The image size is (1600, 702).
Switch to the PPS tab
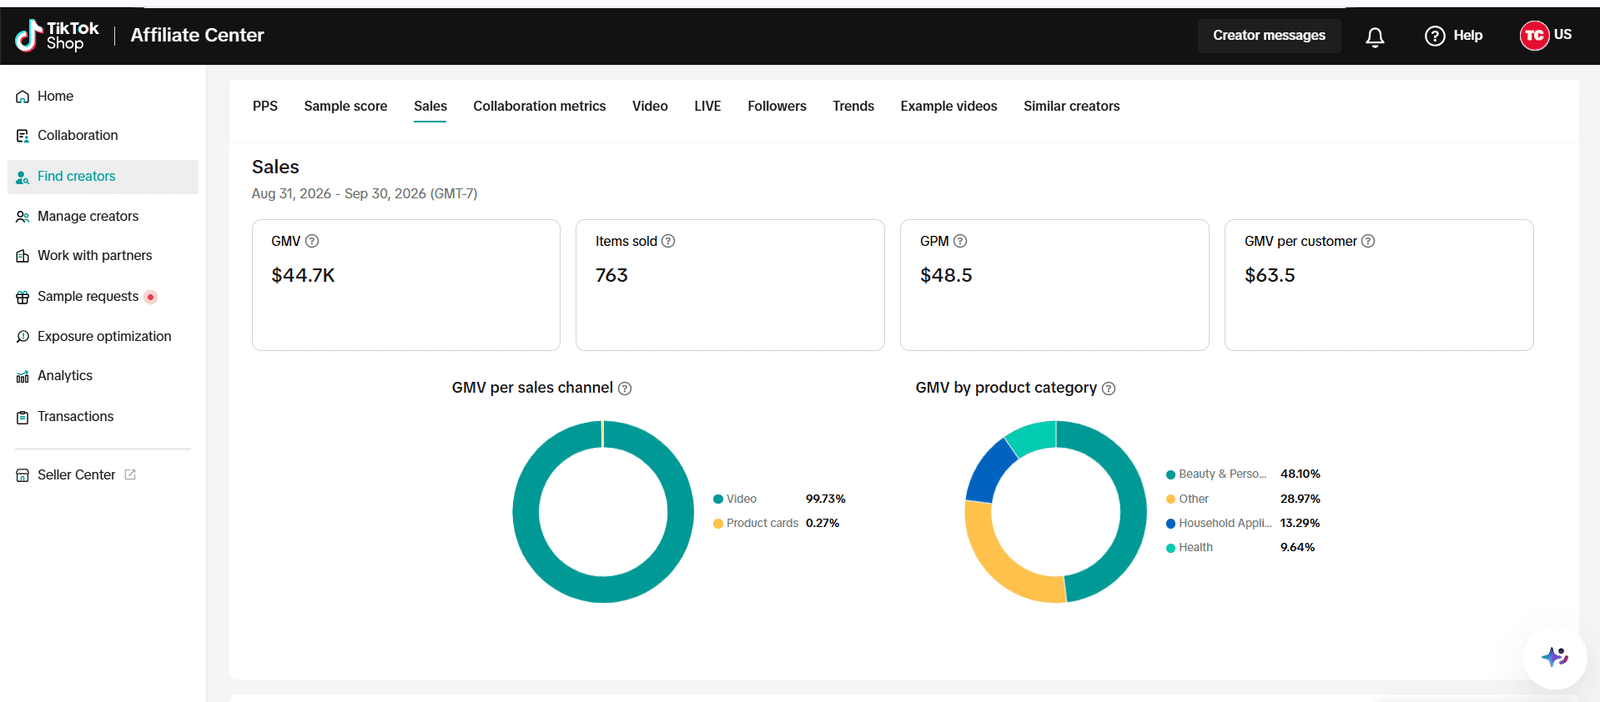pyautogui.click(x=265, y=106)
